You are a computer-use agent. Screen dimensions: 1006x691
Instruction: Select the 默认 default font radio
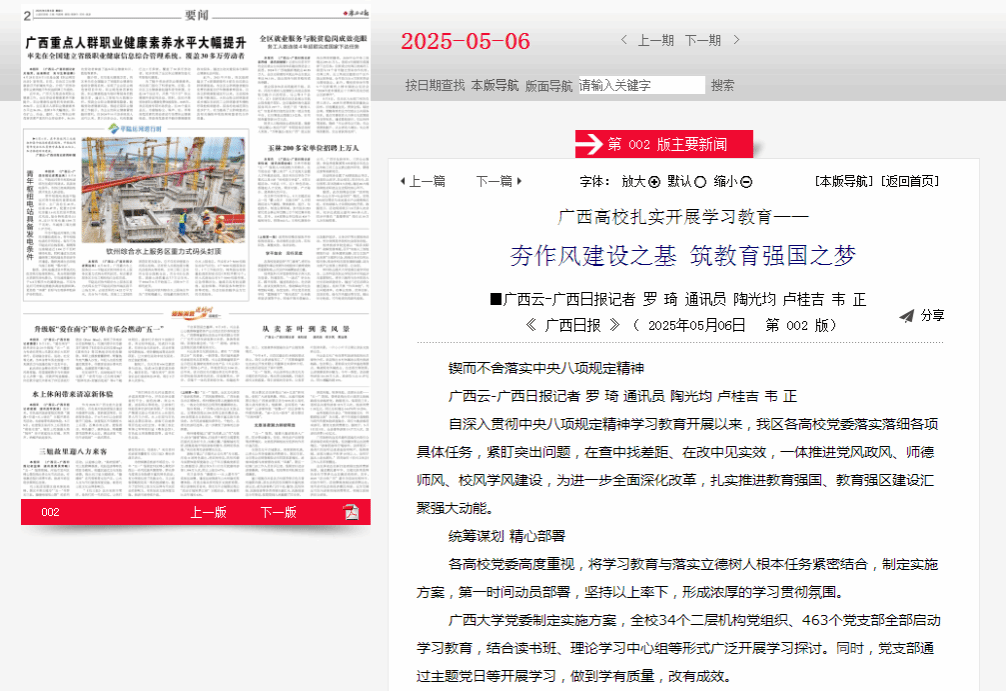pyautogui.click(x=700, y=182)
